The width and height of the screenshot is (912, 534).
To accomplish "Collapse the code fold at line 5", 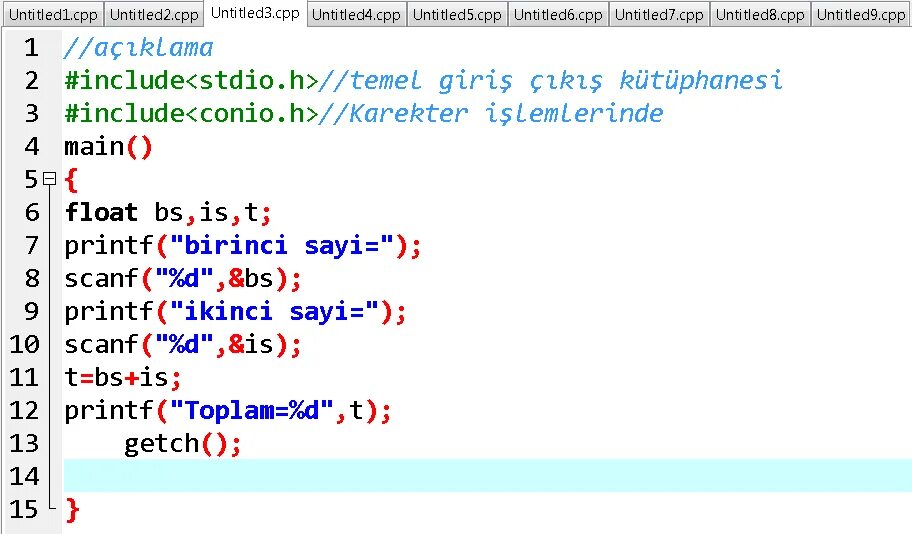I will (50, 179).
